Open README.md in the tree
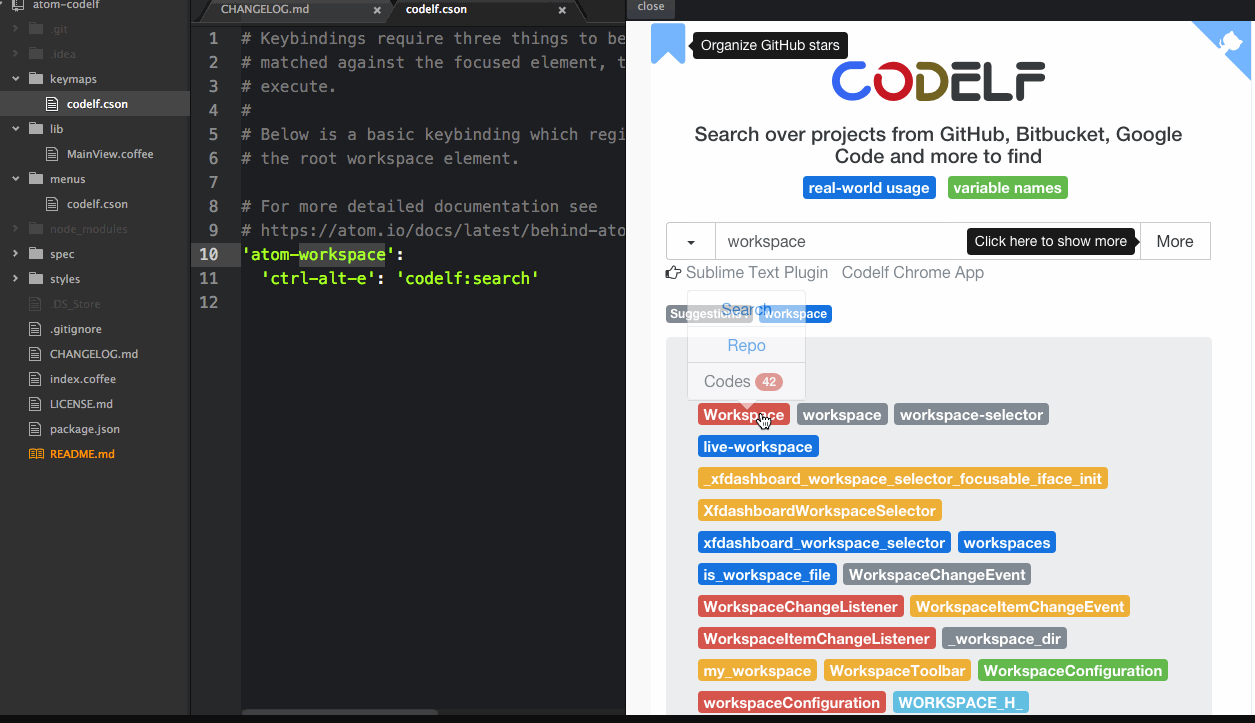 tap(82, 454)
